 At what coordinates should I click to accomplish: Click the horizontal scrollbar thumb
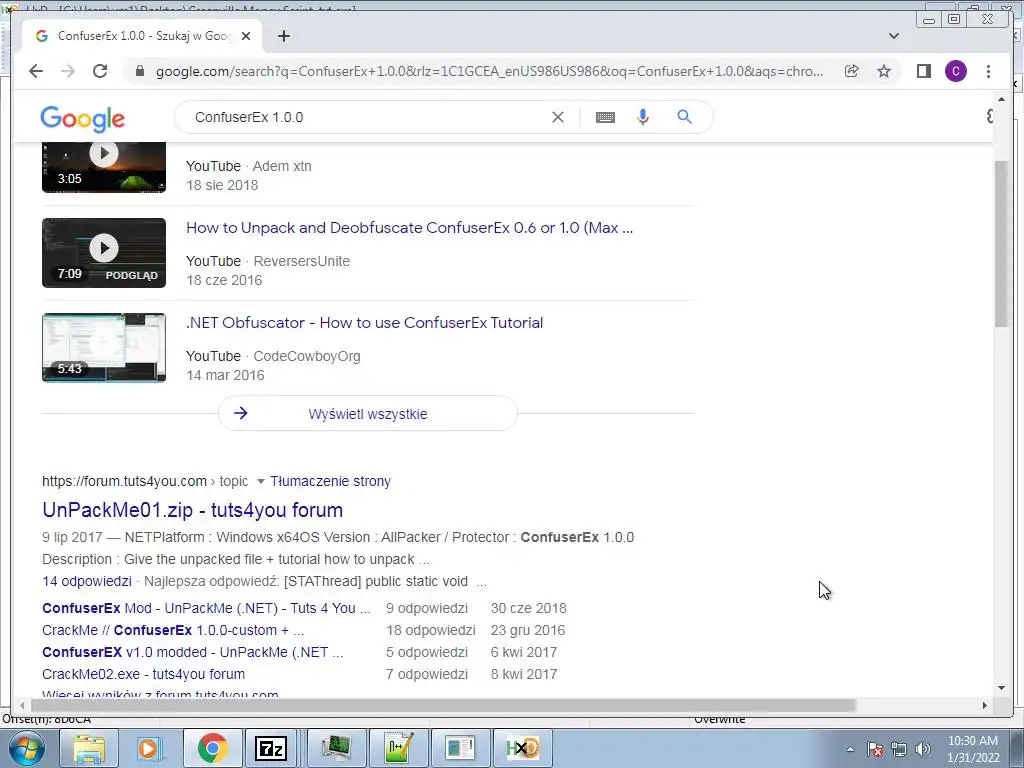coord(443,705)
